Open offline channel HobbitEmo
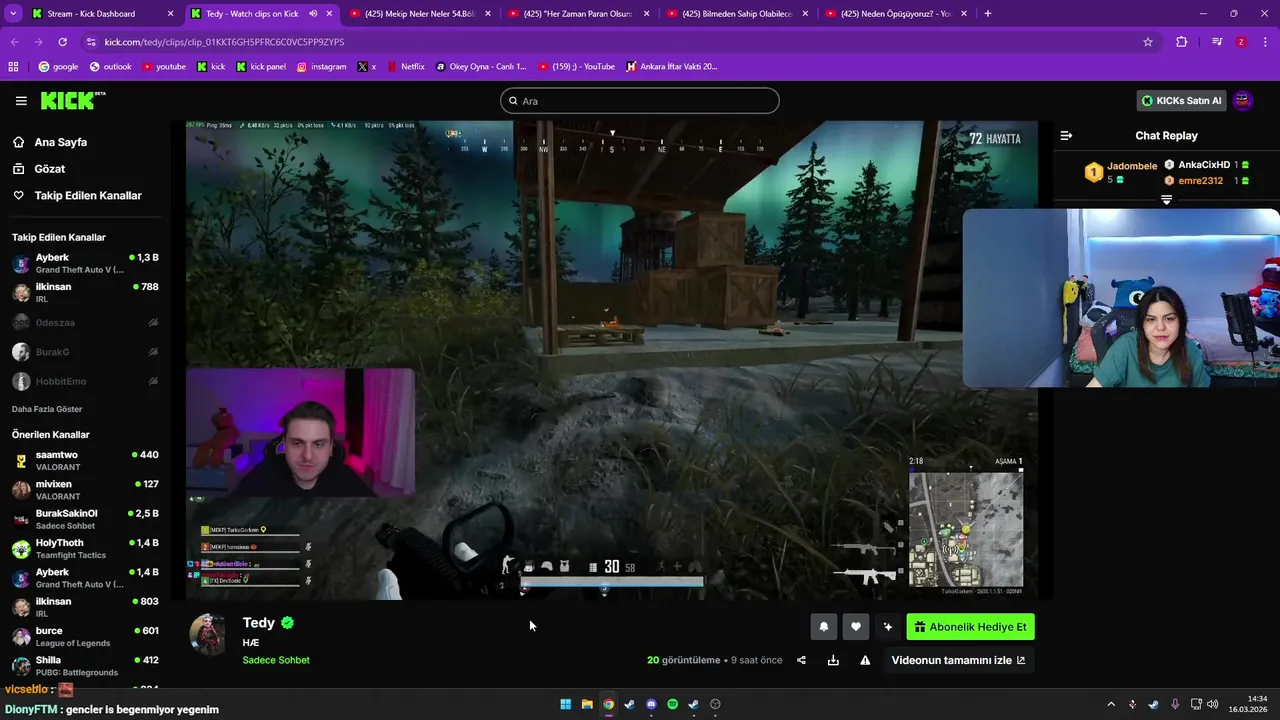 [85, 381]
